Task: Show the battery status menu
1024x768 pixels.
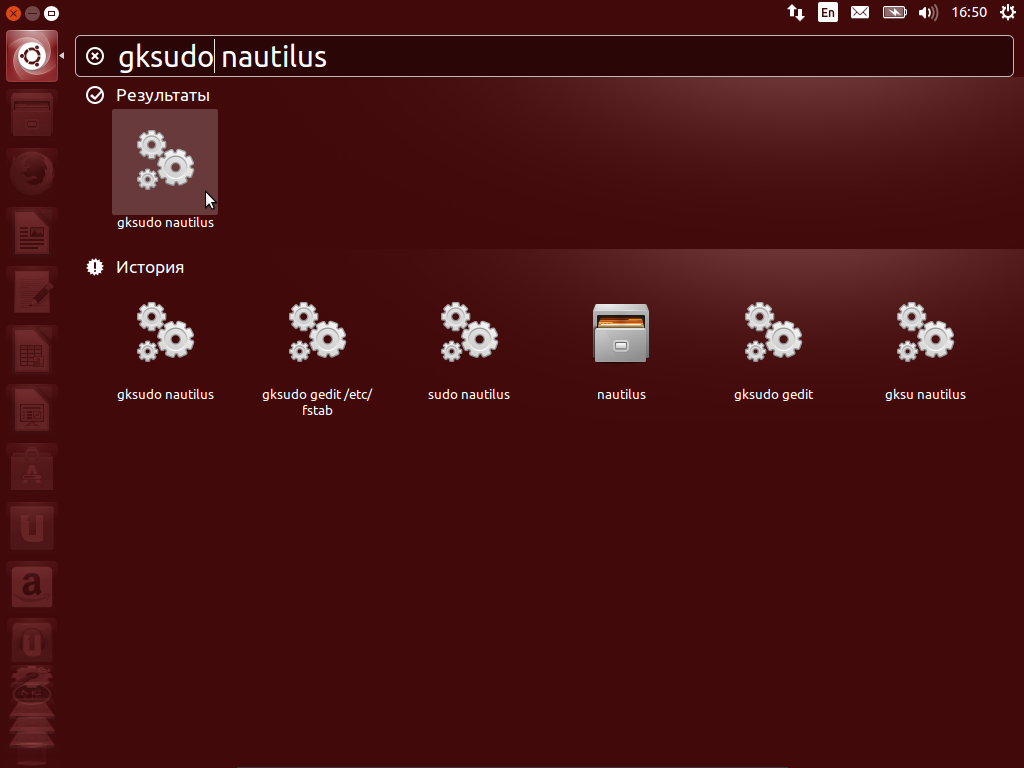Action: [893, 13]
